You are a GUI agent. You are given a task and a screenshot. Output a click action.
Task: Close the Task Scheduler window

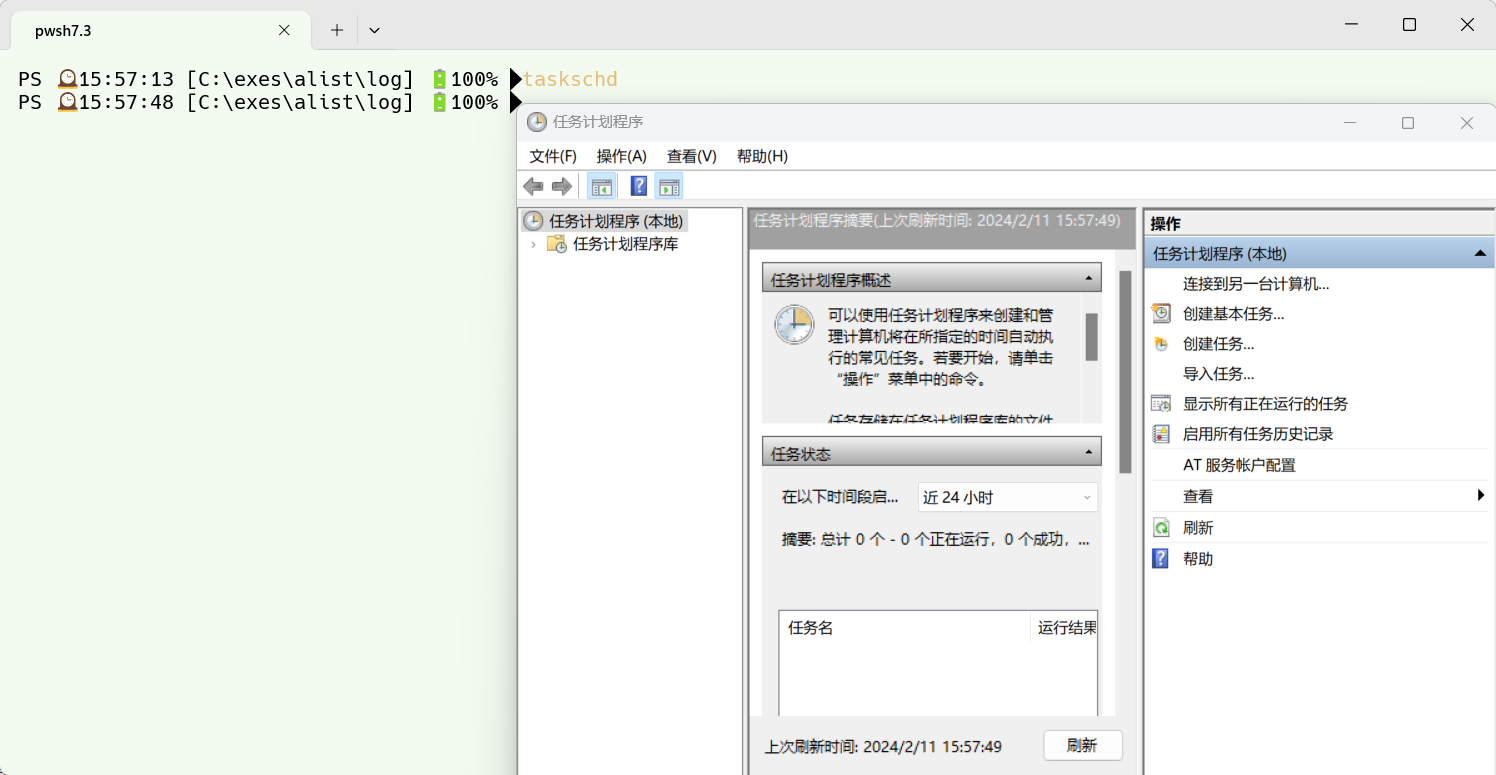pos(1467,122)
